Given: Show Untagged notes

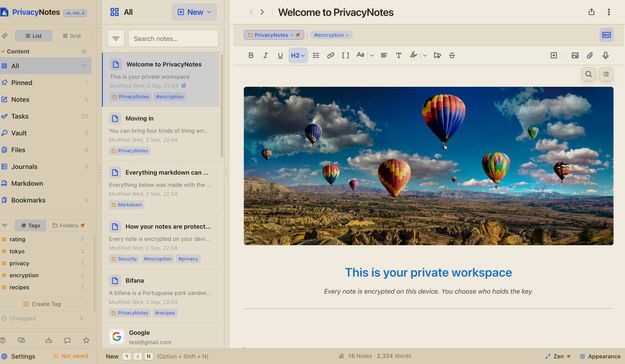Looking at the screenshot, I should [x=43, y=318].
